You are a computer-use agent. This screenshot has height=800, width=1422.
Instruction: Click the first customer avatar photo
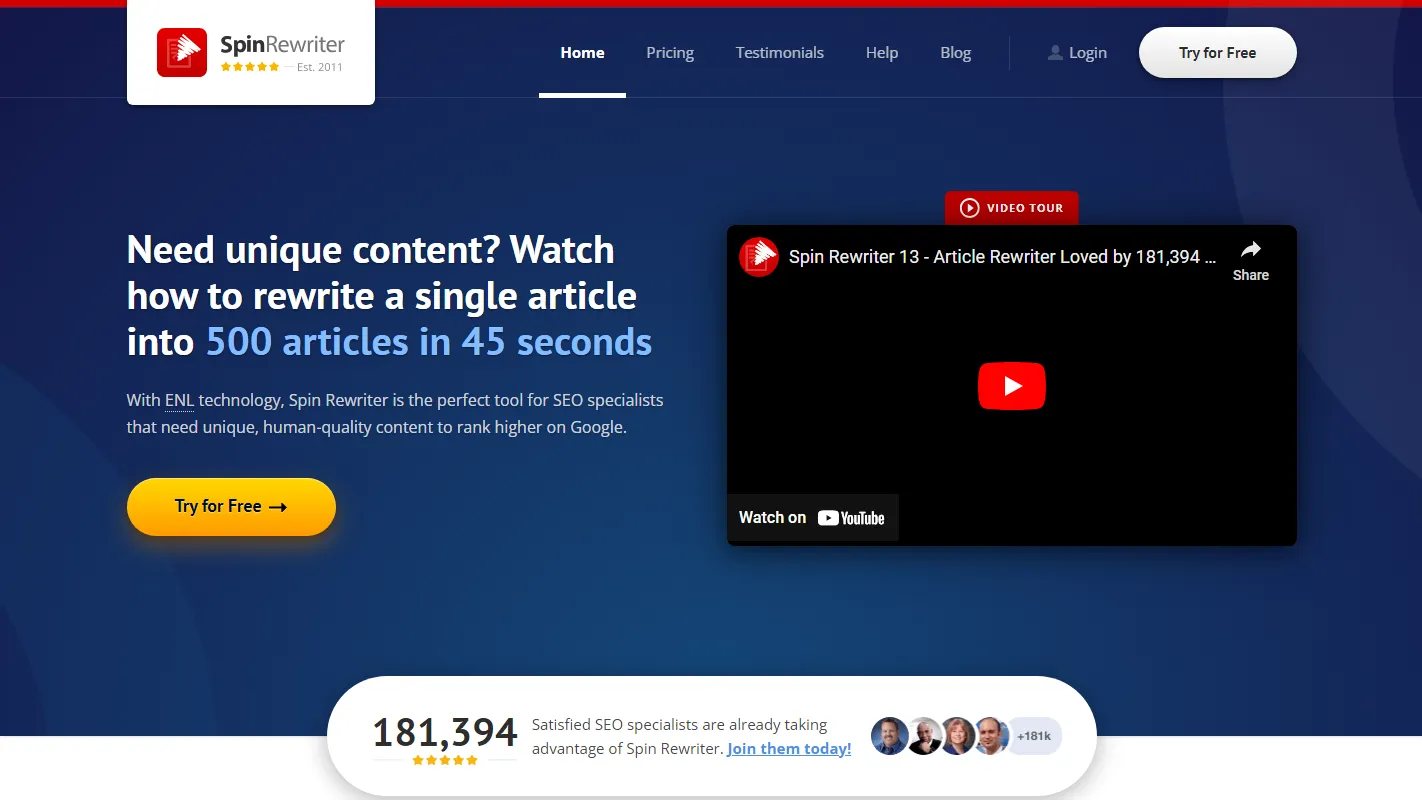889,736
